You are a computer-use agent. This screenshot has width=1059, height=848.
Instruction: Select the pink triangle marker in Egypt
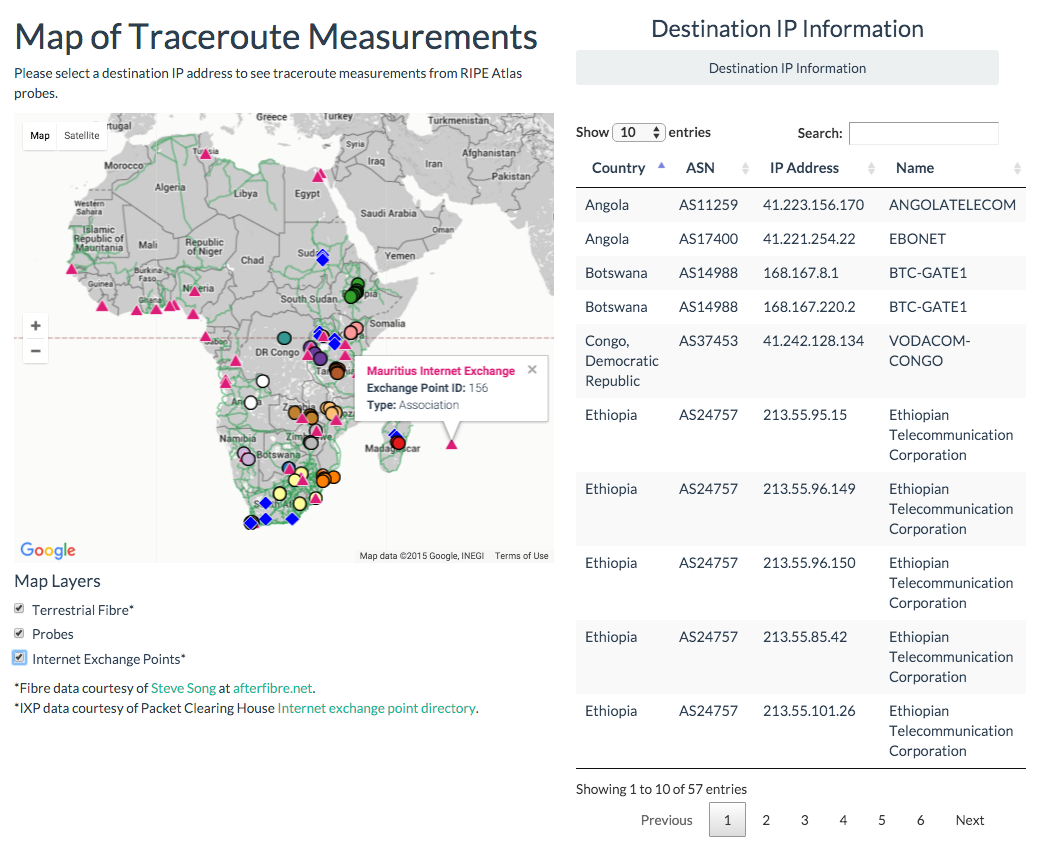[318, 176]
